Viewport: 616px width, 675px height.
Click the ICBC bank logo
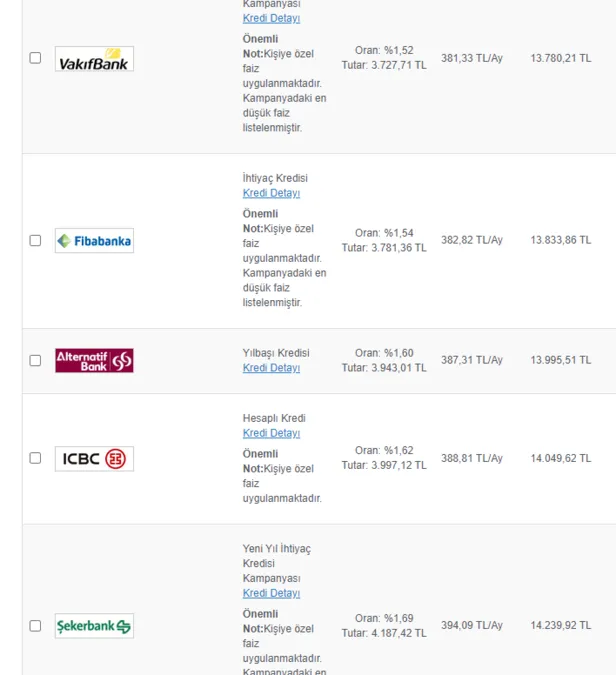(94, 459)
